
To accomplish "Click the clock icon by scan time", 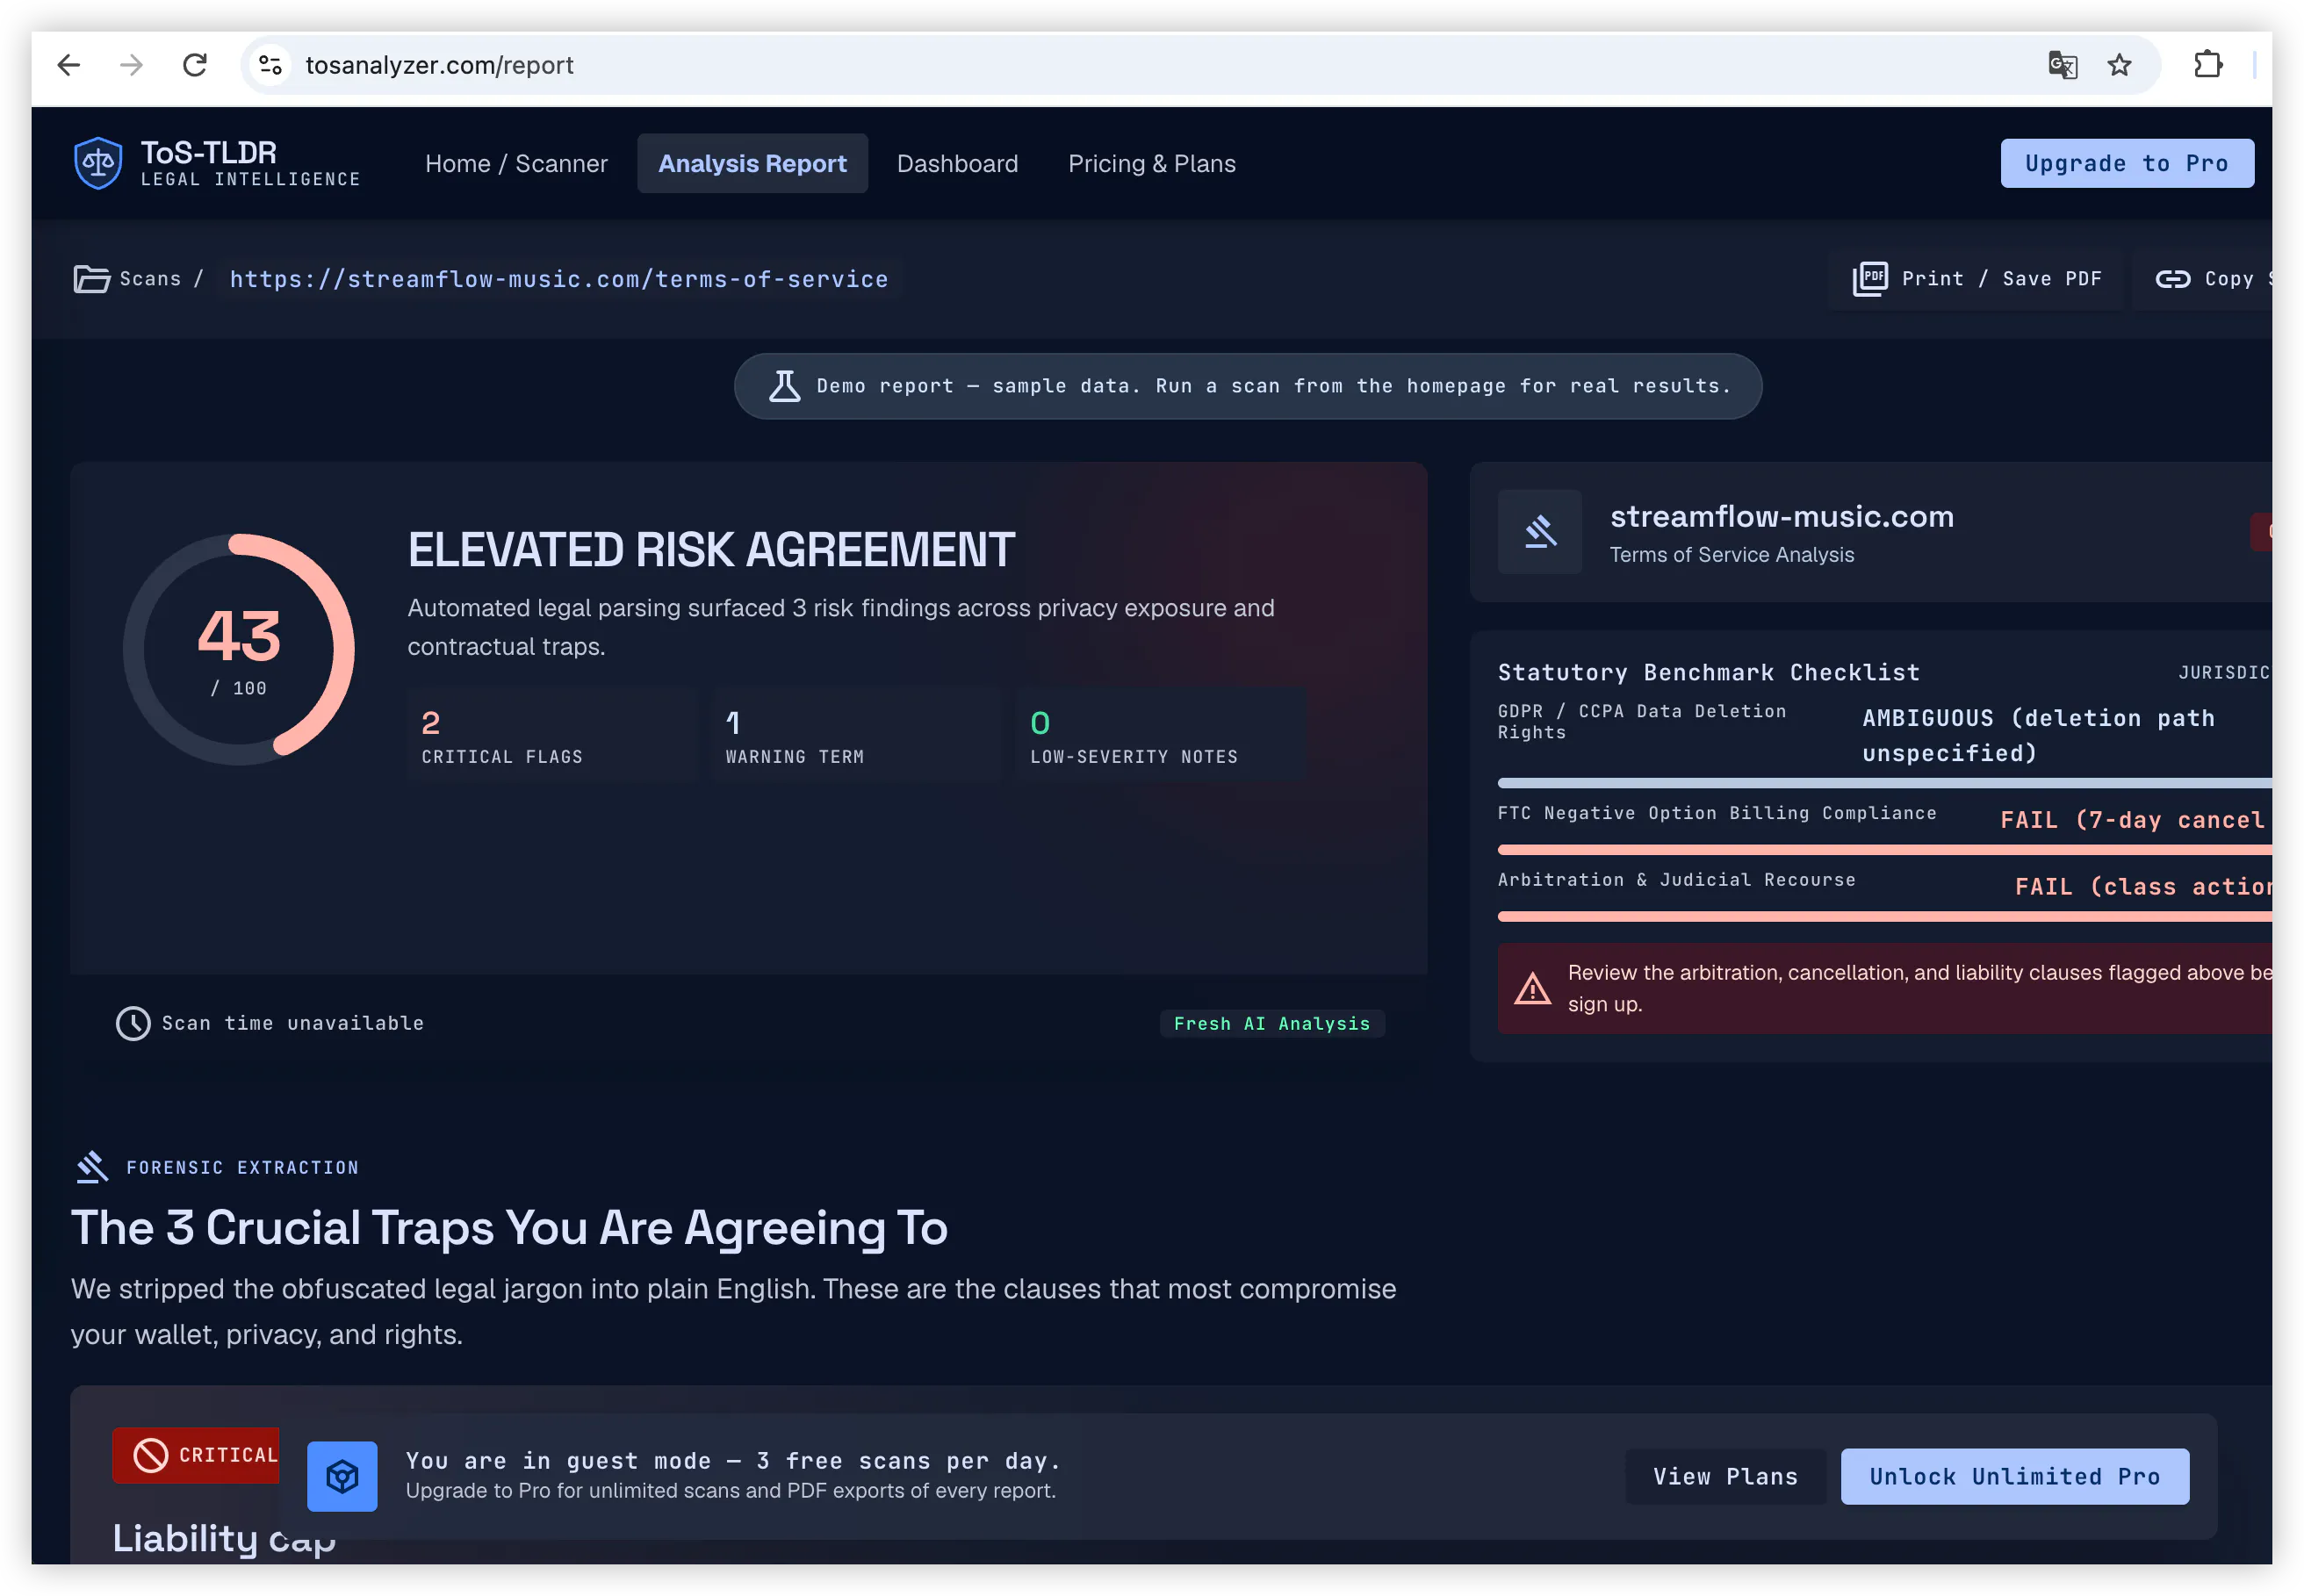I will pos(133,1023).
